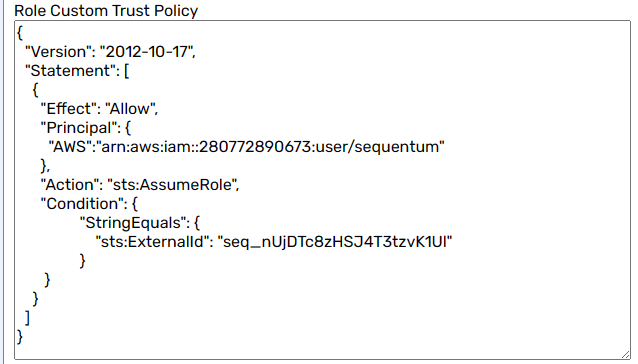Click the seq_nUjDTc8zHSJ4T3tzvK1UI external ID value

click(x=335, y=242)
